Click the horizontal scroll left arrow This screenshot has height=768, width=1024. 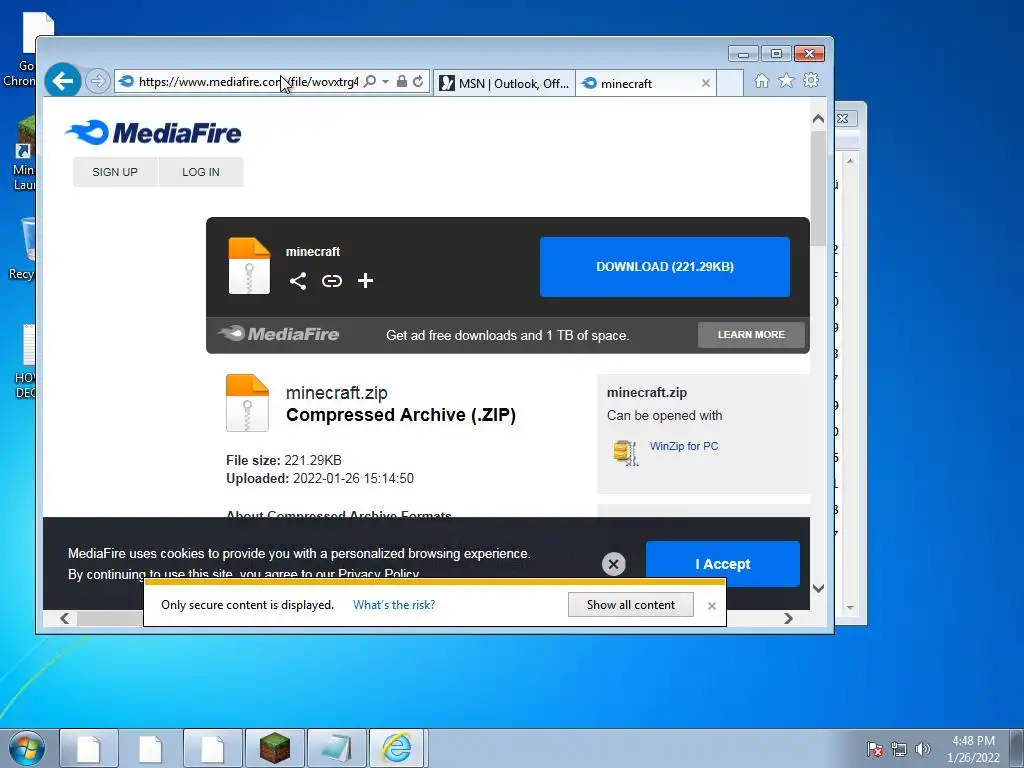pyautogui.click(x=64, y=618)
